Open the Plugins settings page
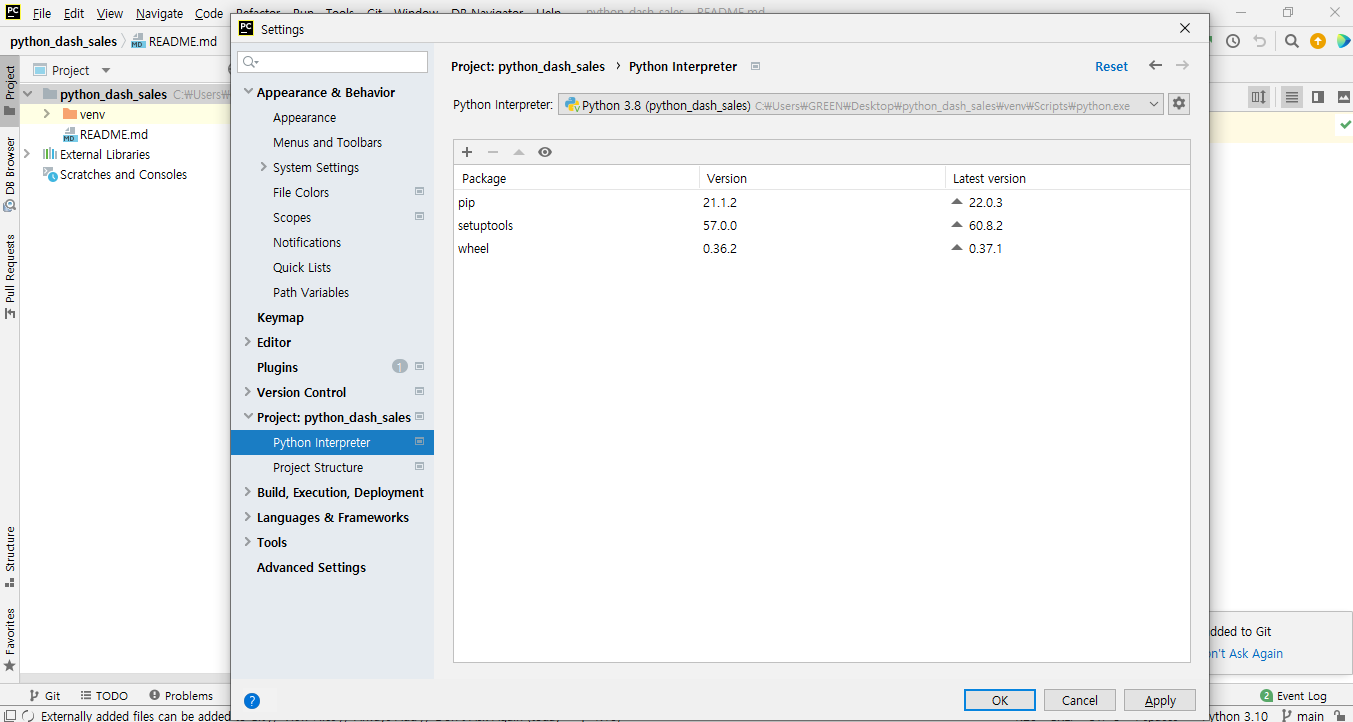The image size is (1353, 722). click(277, 367)
